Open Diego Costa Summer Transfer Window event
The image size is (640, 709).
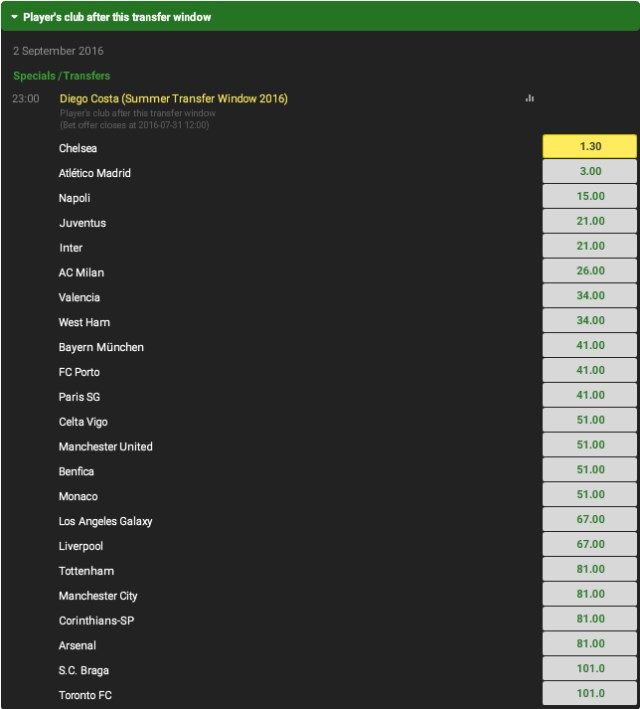click(x=173, y=99)
